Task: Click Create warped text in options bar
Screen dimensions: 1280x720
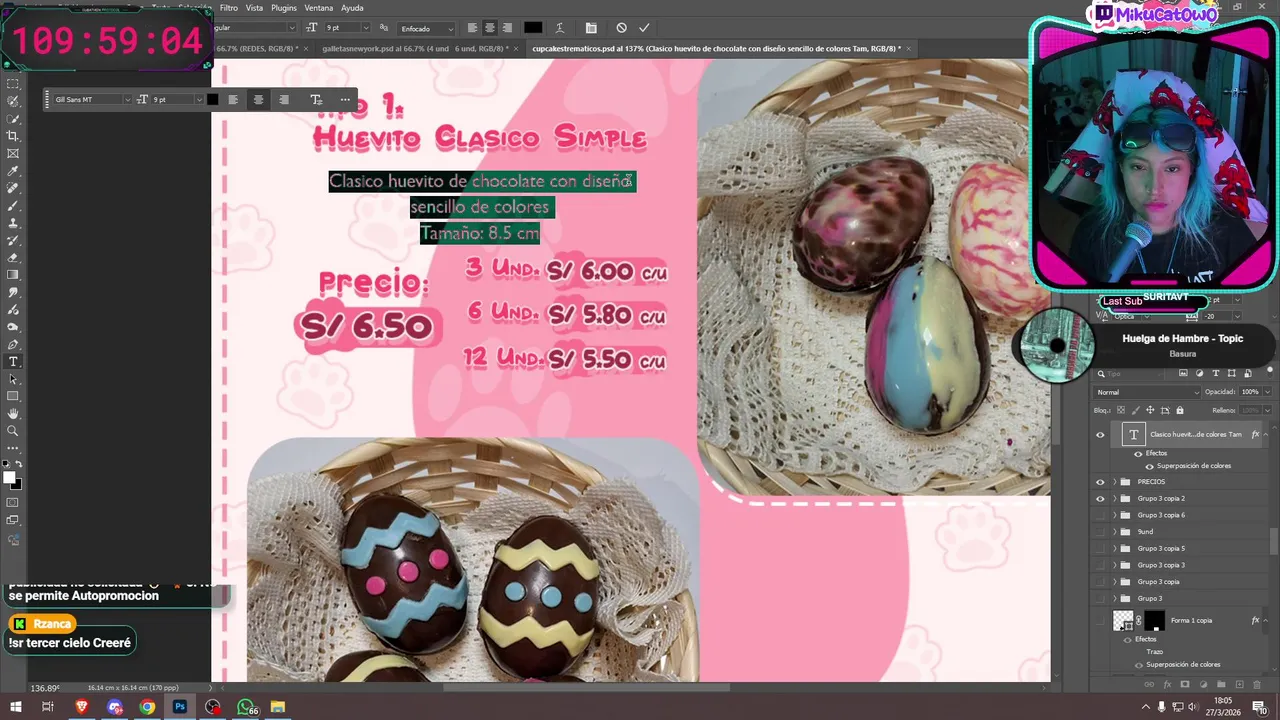Action: (x=559, y=28)
